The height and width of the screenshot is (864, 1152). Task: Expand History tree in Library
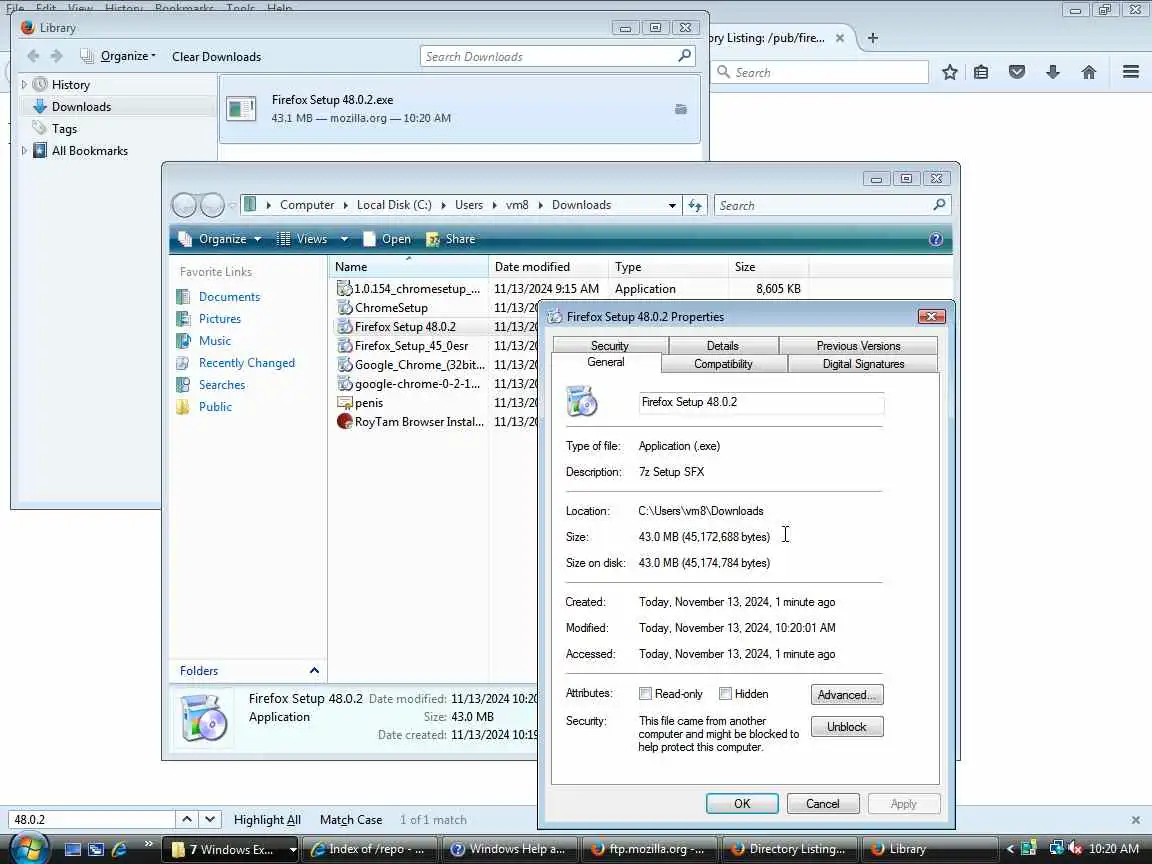point(24,84)
